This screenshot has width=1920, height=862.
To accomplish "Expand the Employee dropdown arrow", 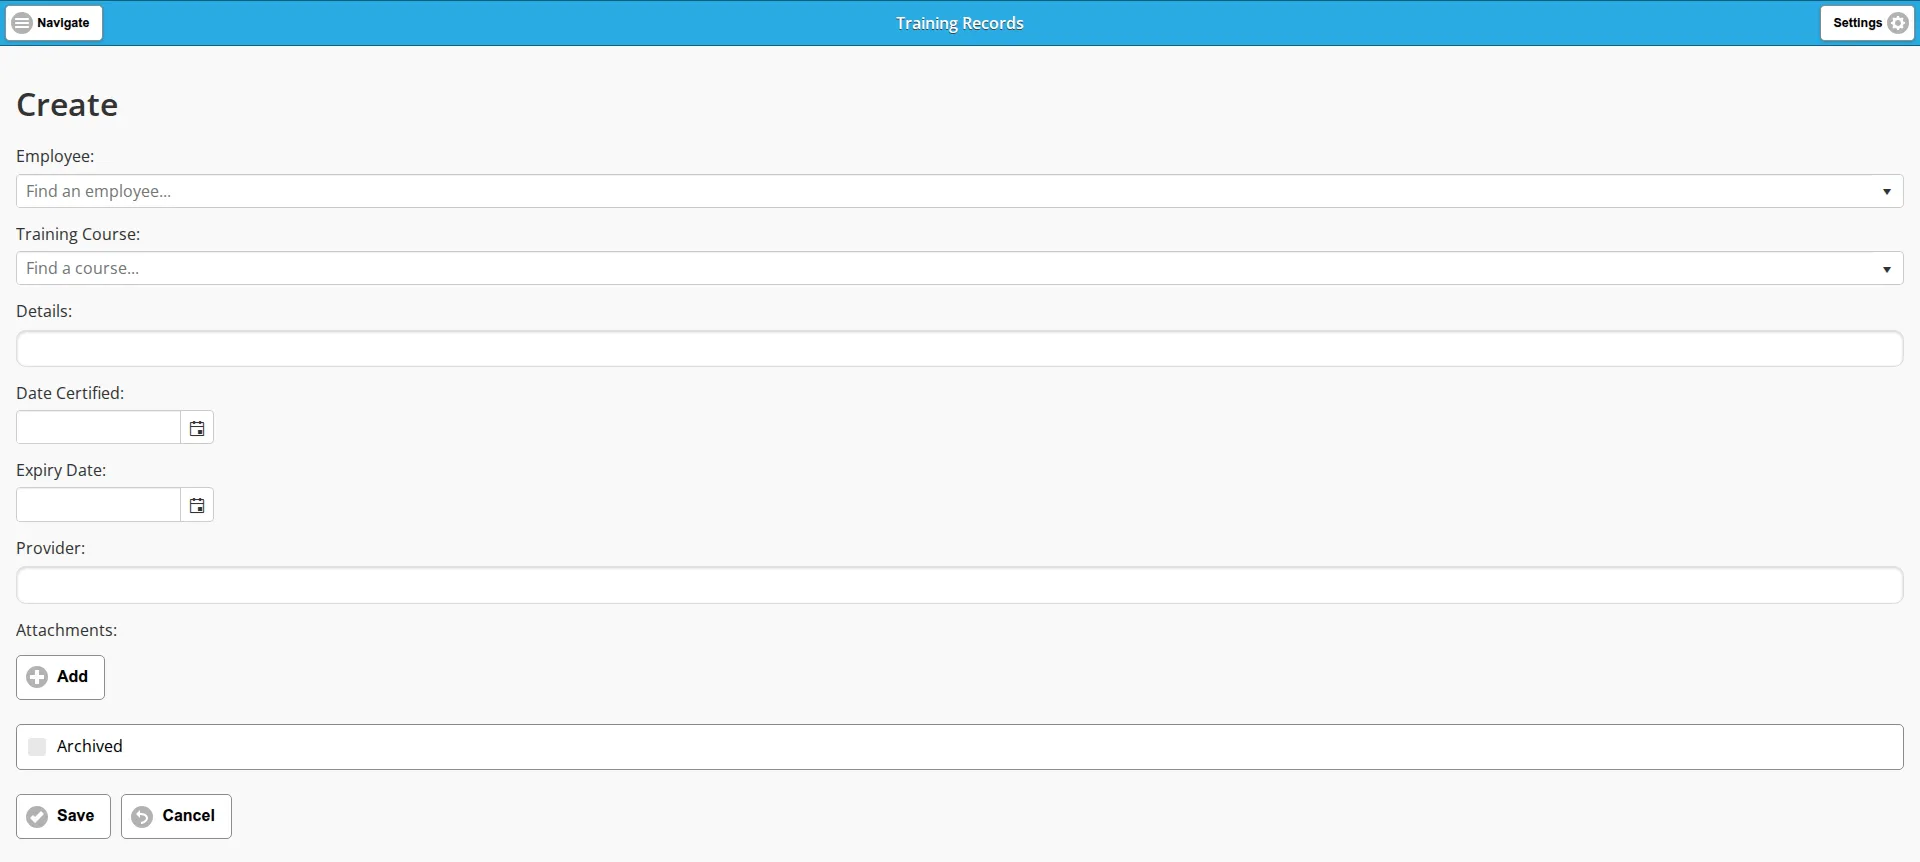I will pyautogui.click(x=1886, y=191).
